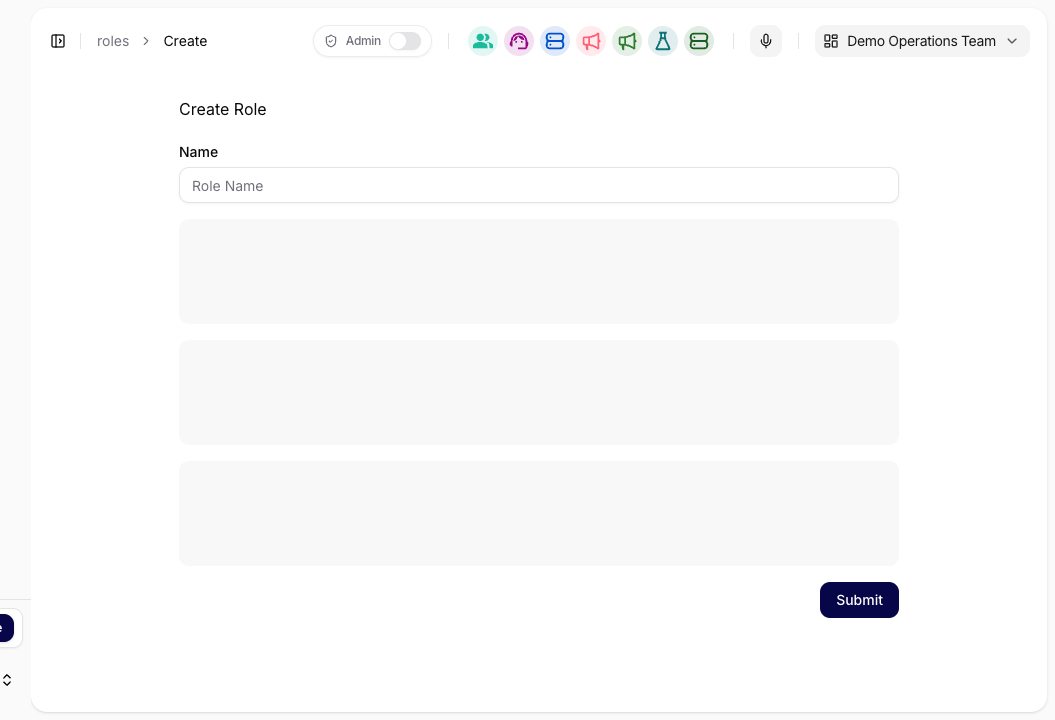Image resolution: width=1055 pixels, height=720 pixels.
Task: Submit the new role form
Action: click(859, 600)
